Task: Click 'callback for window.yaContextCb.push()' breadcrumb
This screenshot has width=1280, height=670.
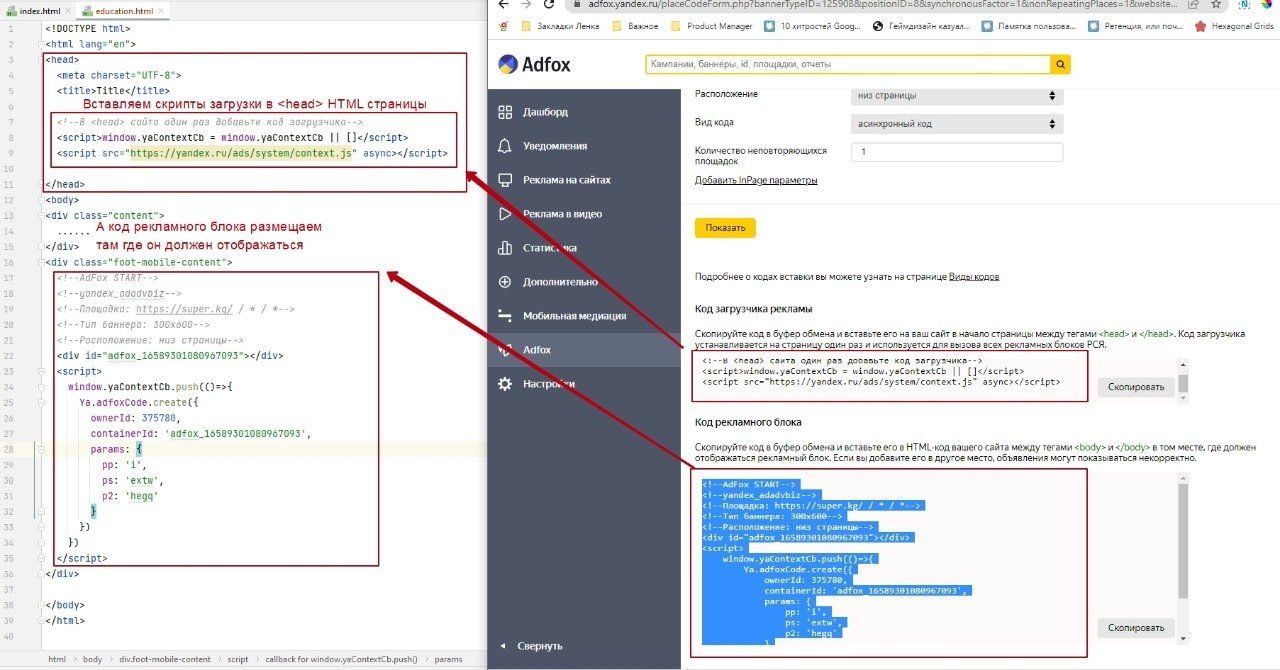Action: pyautogui.click(x=341, y=660)
